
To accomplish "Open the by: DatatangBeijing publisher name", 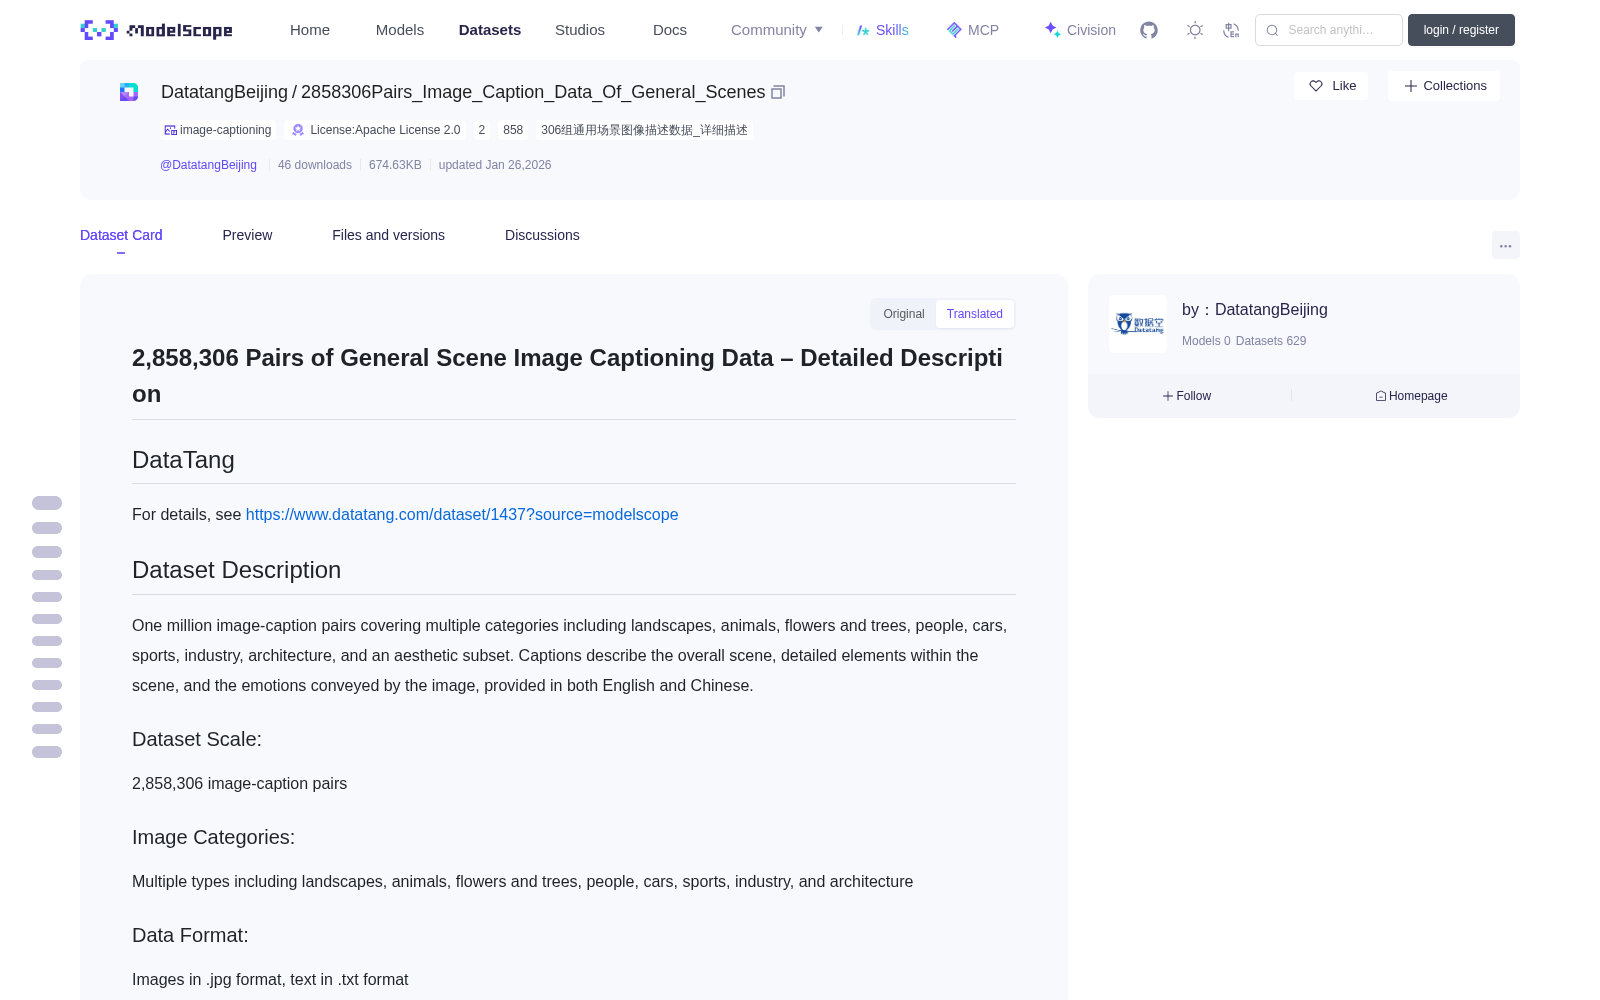I will click(x=1255, y=310).
